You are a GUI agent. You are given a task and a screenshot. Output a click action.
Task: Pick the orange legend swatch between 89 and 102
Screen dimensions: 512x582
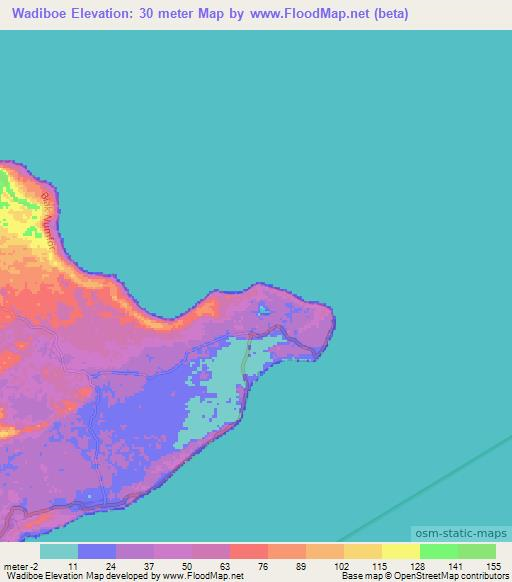click(x=325, y=551)
